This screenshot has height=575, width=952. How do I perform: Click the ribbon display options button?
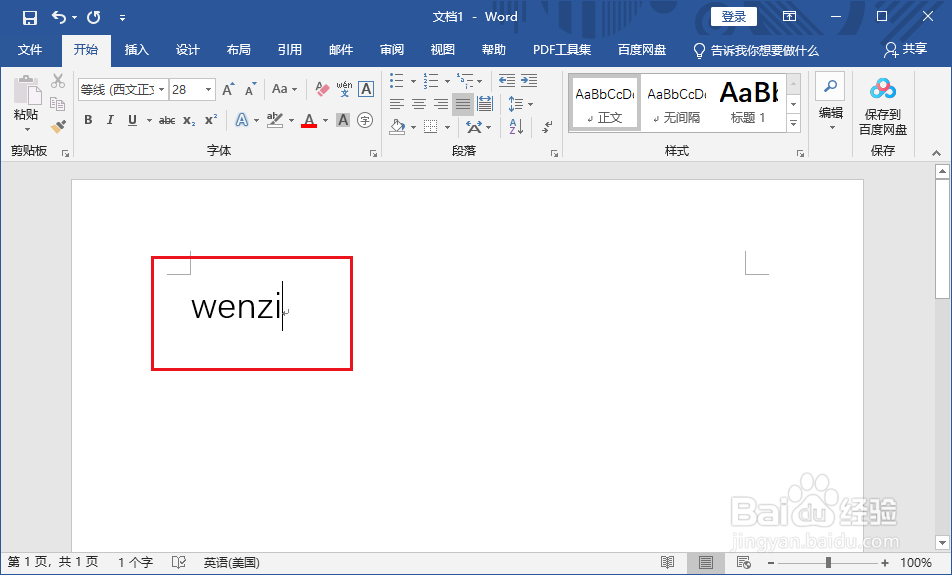click(789, 16)
